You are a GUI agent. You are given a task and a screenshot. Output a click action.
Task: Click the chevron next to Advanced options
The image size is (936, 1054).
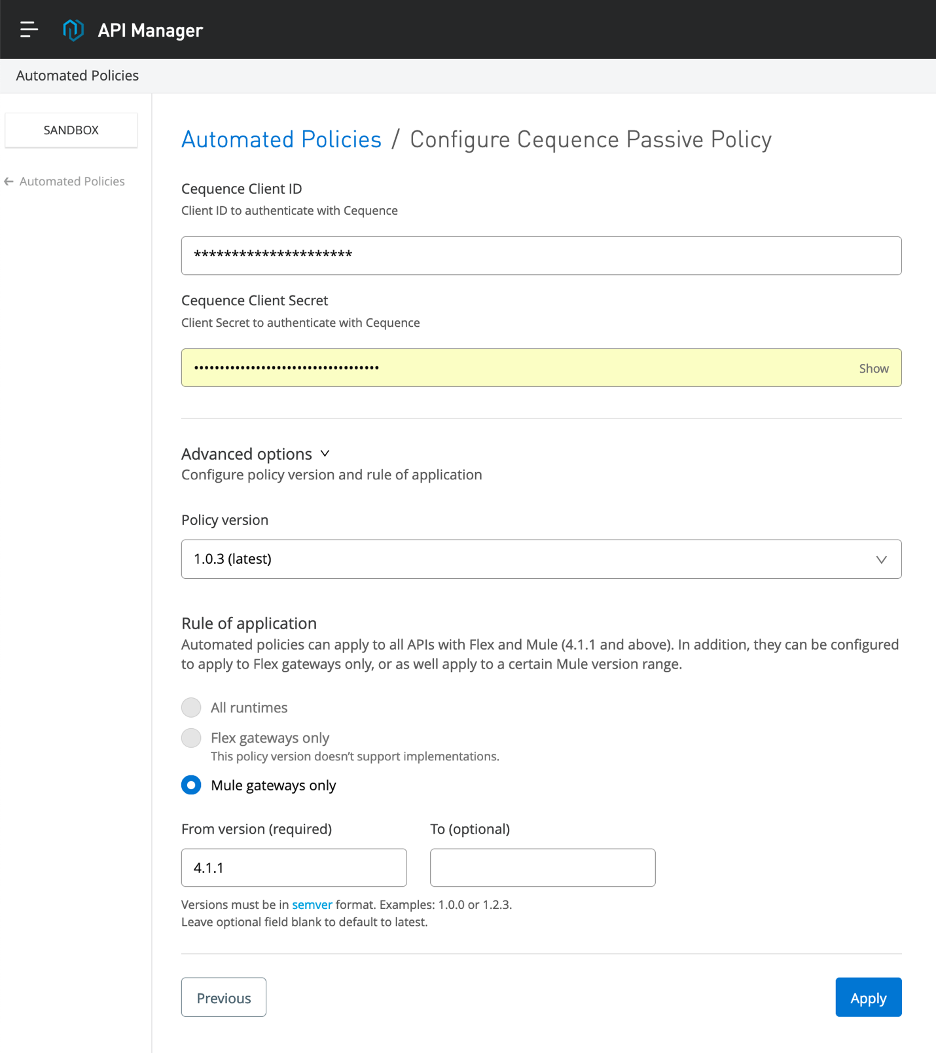(x=325, y=454)
